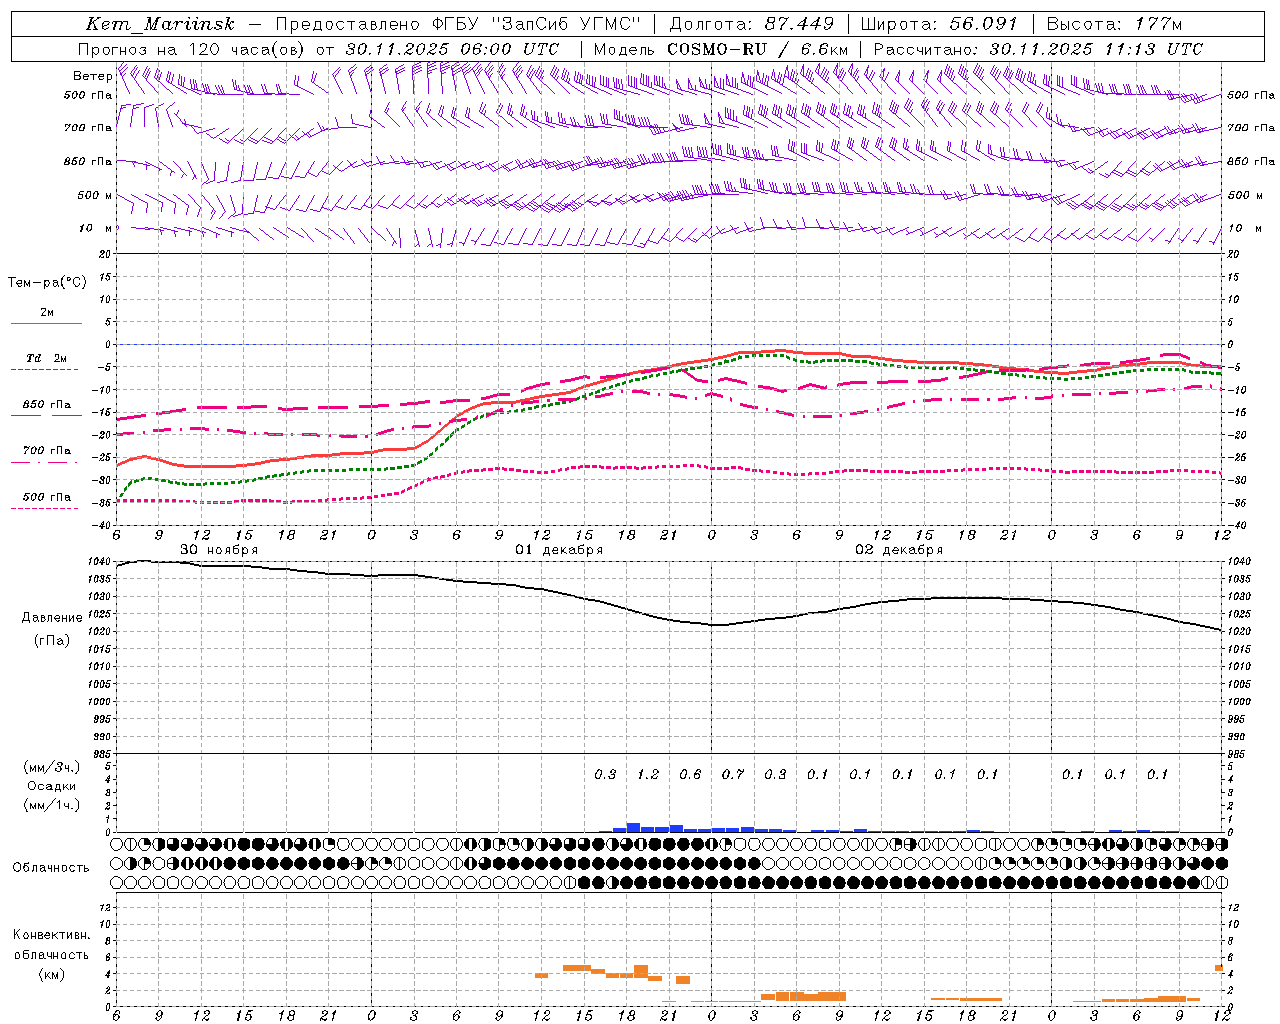Select the 3-hour precipitation value 0.7
Image resolution: width=1280 pixels, height=1024 pixels.
click(733, 774)
